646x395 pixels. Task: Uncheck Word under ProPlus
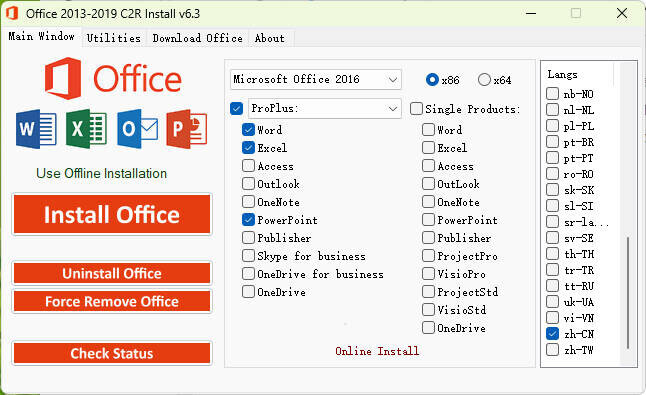248,130
